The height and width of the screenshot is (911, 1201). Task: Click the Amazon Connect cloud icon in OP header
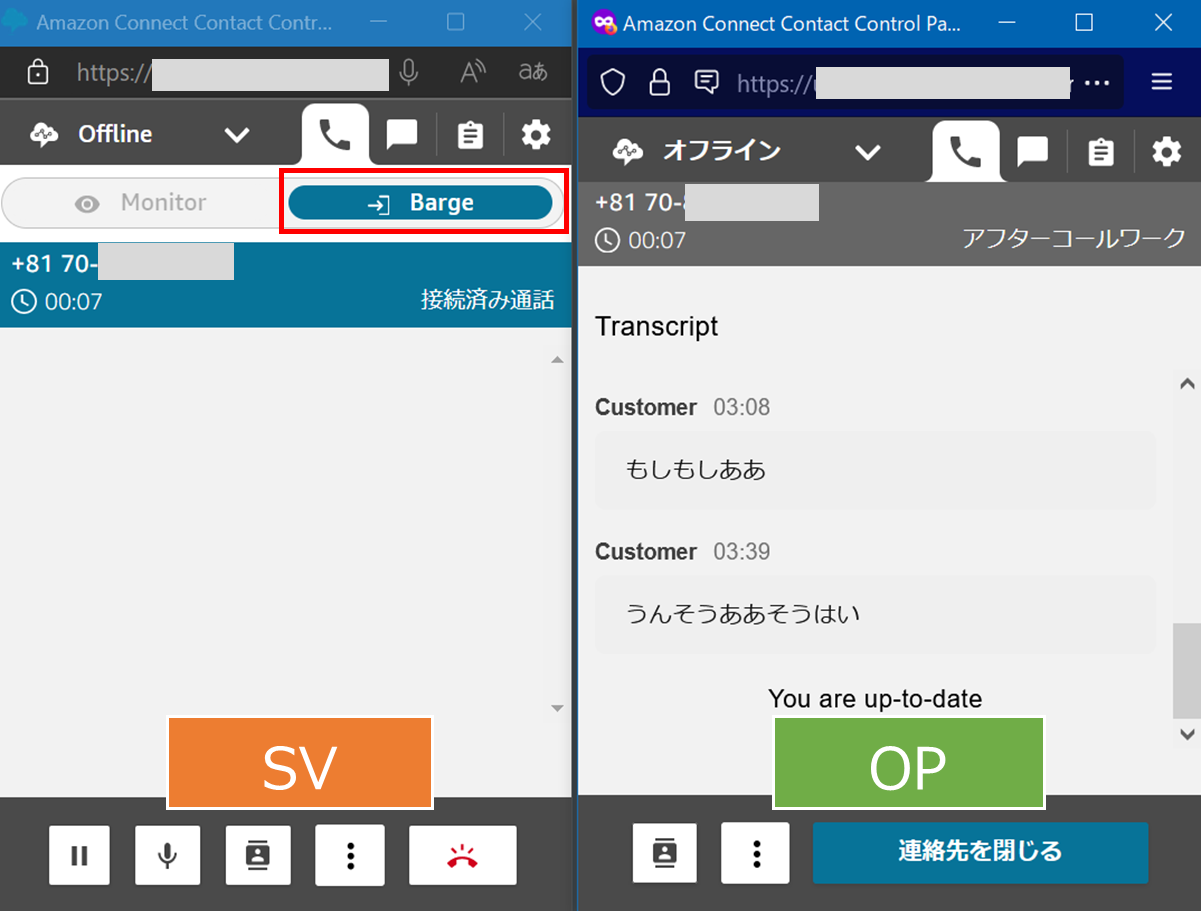pos(628,152)
